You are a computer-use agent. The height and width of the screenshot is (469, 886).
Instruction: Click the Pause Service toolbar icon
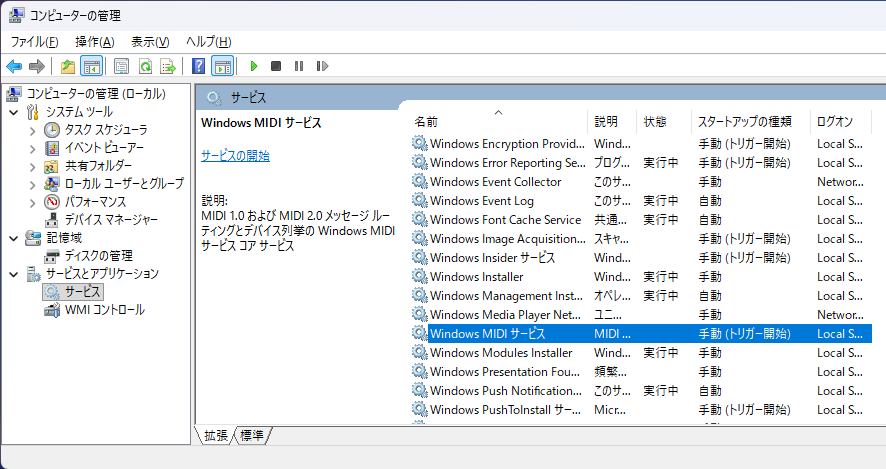pyautogui.click(x=298, y=66)
